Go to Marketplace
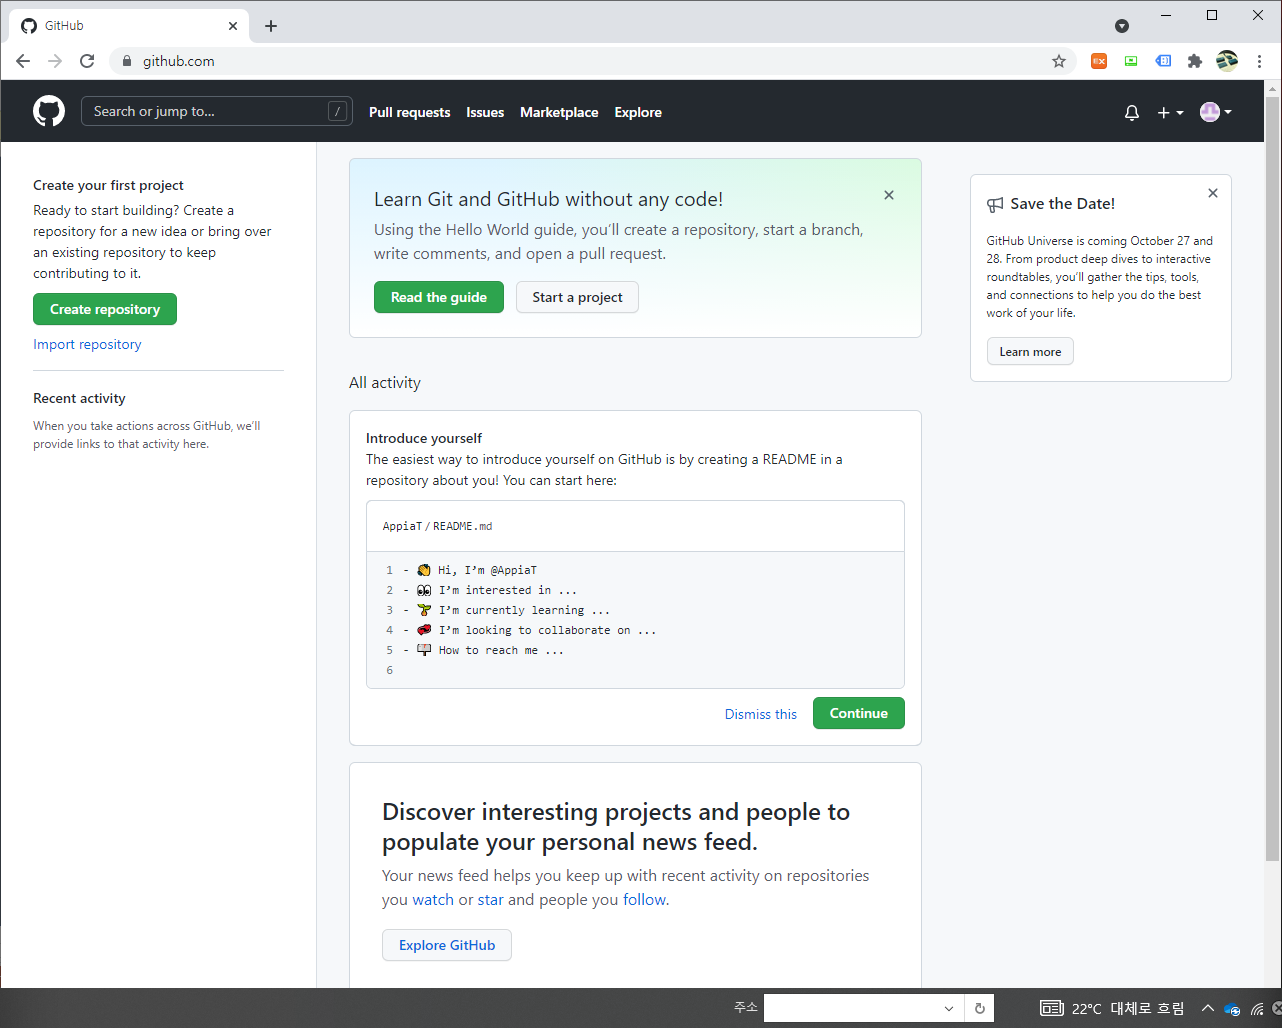 559,112
